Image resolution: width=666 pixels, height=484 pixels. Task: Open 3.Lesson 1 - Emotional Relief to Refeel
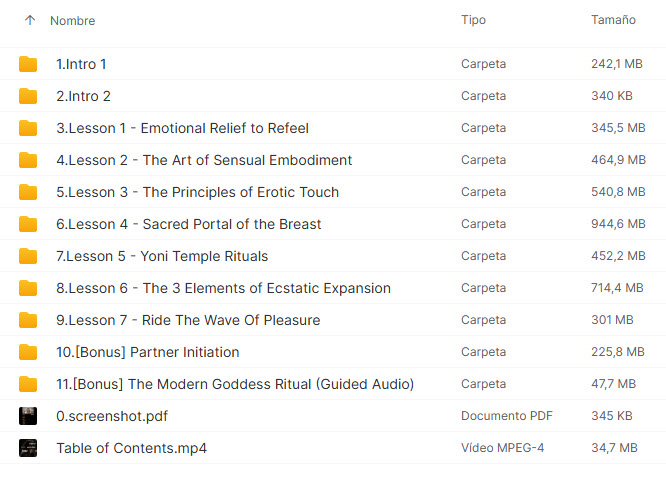(182, 128)
